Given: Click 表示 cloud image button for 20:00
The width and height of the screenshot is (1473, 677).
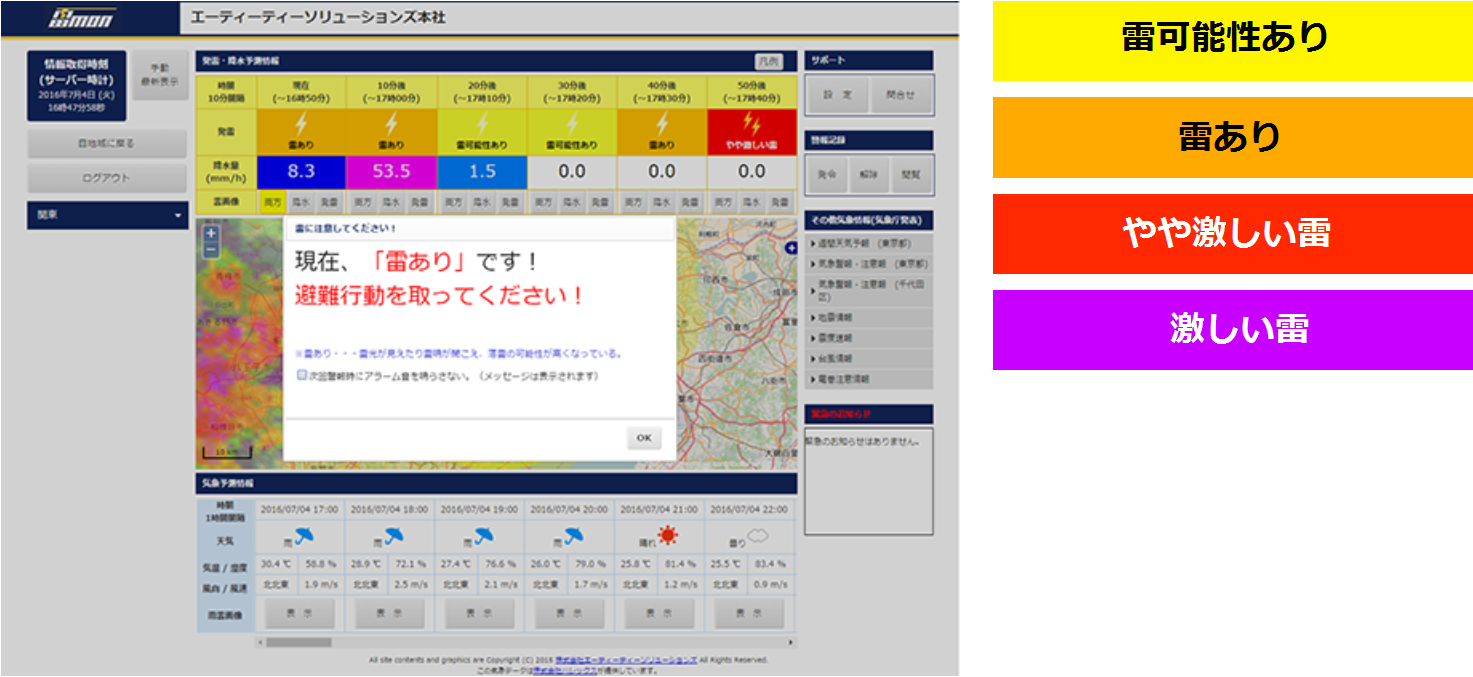Looking at the screenshot, I should click(x=570, y=613).
